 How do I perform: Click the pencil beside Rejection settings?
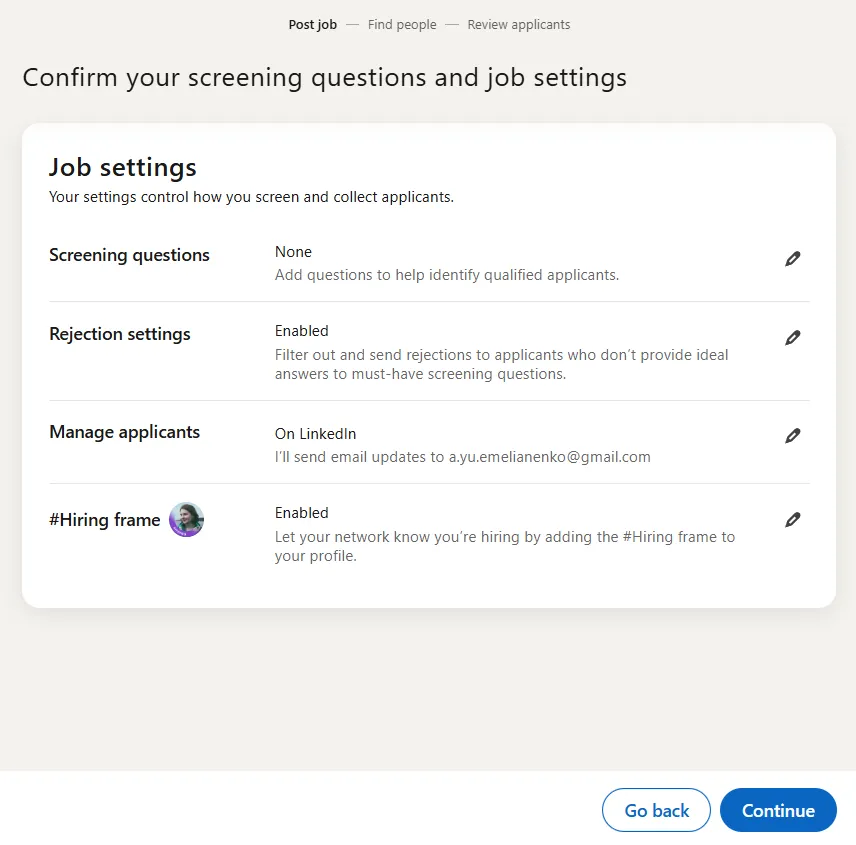(793, 337)
